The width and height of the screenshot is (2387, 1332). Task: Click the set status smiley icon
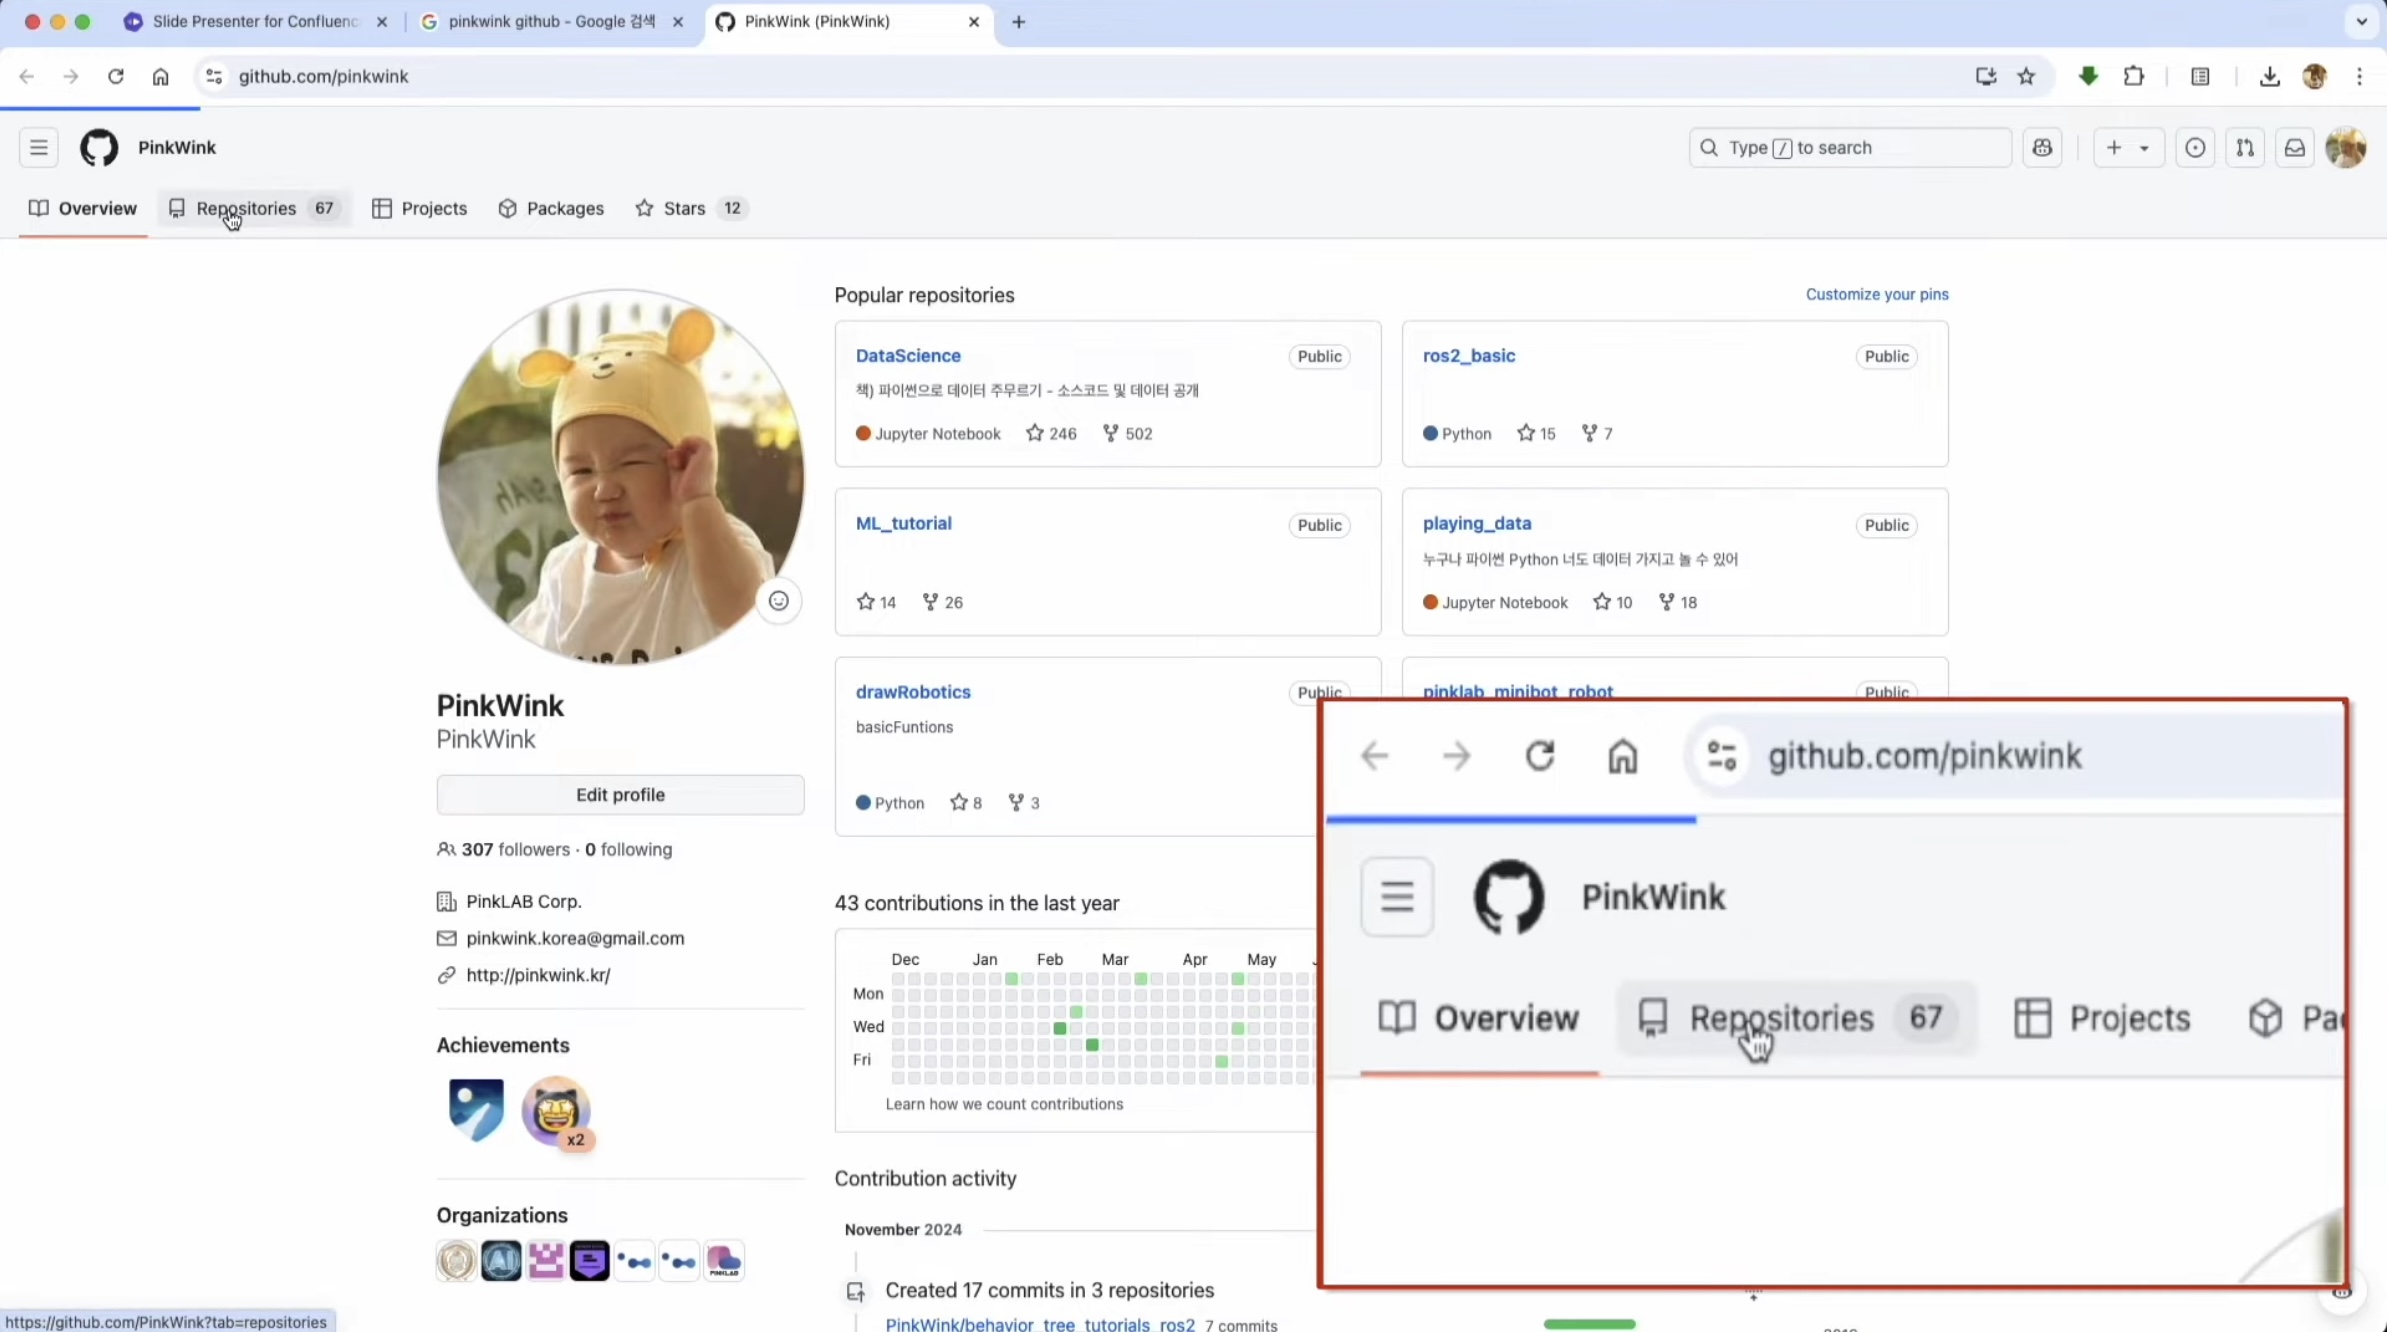pos(778,601)
